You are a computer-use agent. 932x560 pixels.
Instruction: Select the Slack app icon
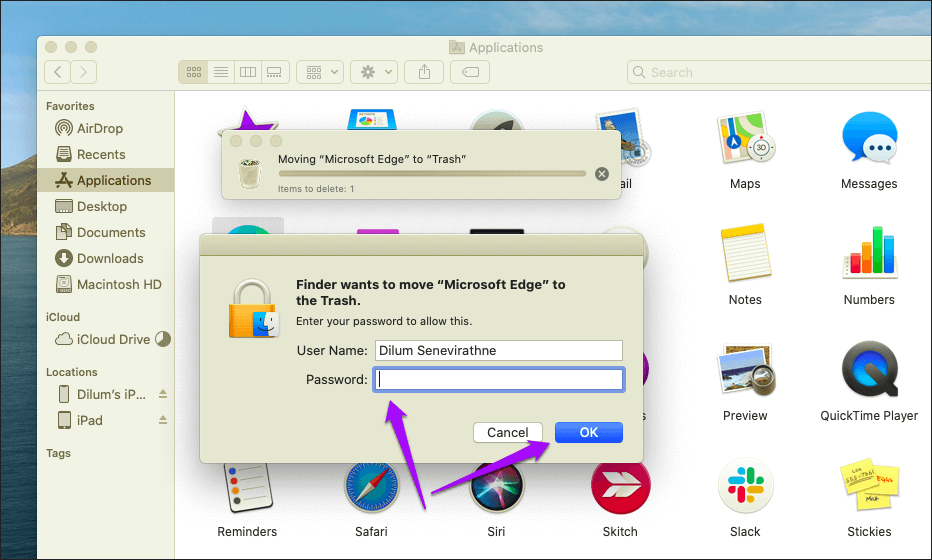point(745,485)
